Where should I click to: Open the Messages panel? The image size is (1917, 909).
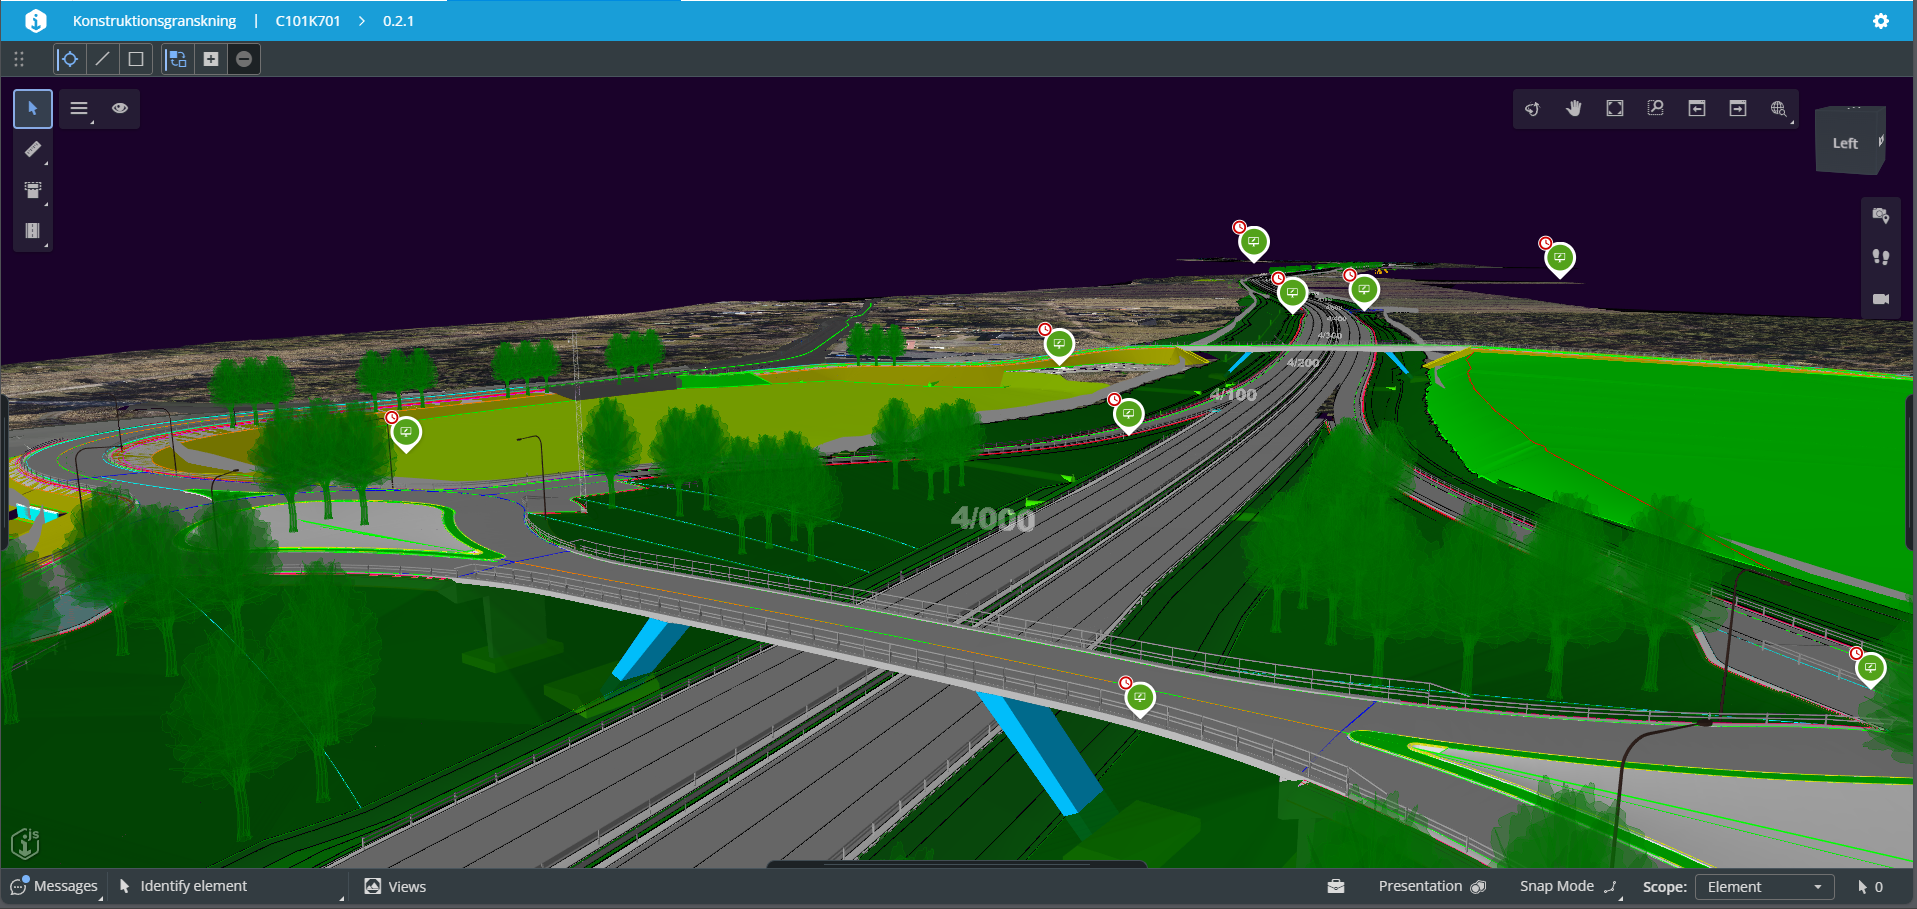55,886
